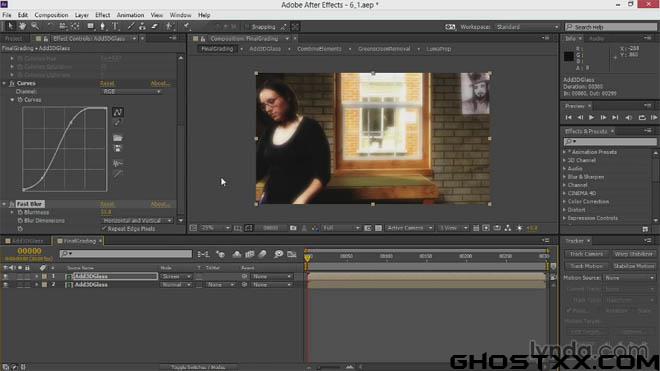This screenshot has height=371, width=660.
Task: Toggle Snapping option in toolbar
Action: coord(260,27)
